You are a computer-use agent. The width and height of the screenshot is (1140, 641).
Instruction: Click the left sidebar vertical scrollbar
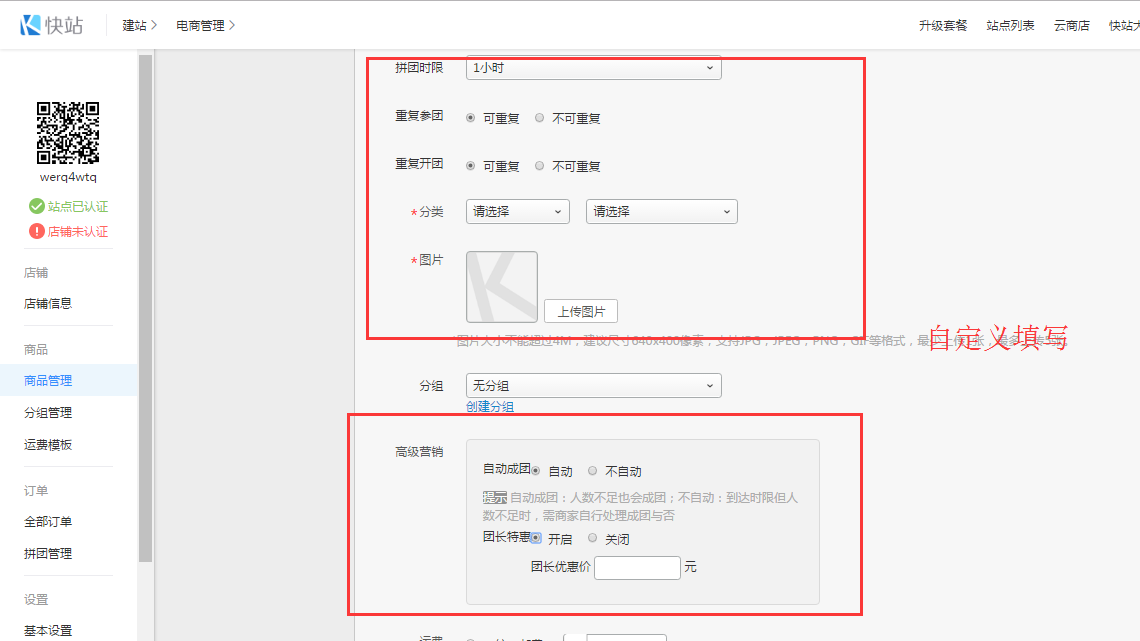[145, 300]
